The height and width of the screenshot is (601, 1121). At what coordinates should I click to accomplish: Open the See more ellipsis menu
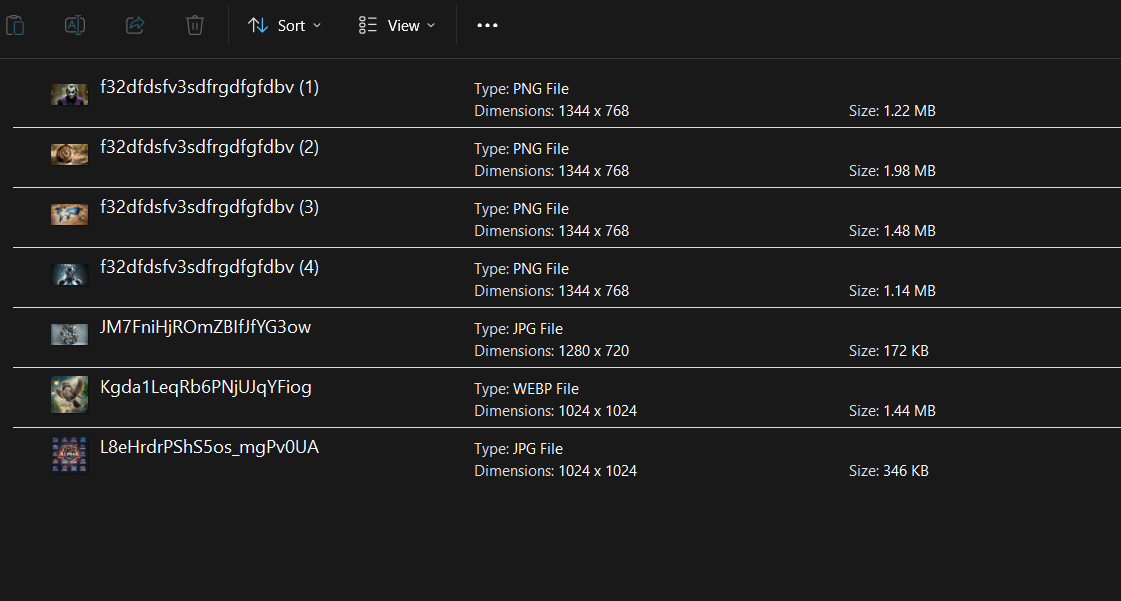coord(488,26)
